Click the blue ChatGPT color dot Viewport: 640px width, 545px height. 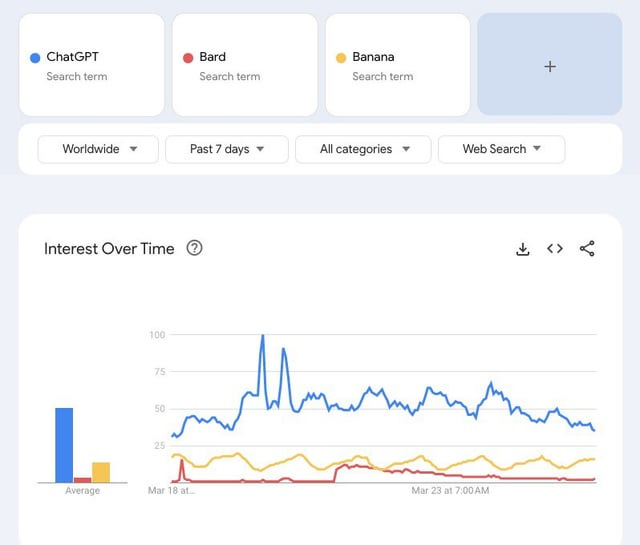click(35, 58)
